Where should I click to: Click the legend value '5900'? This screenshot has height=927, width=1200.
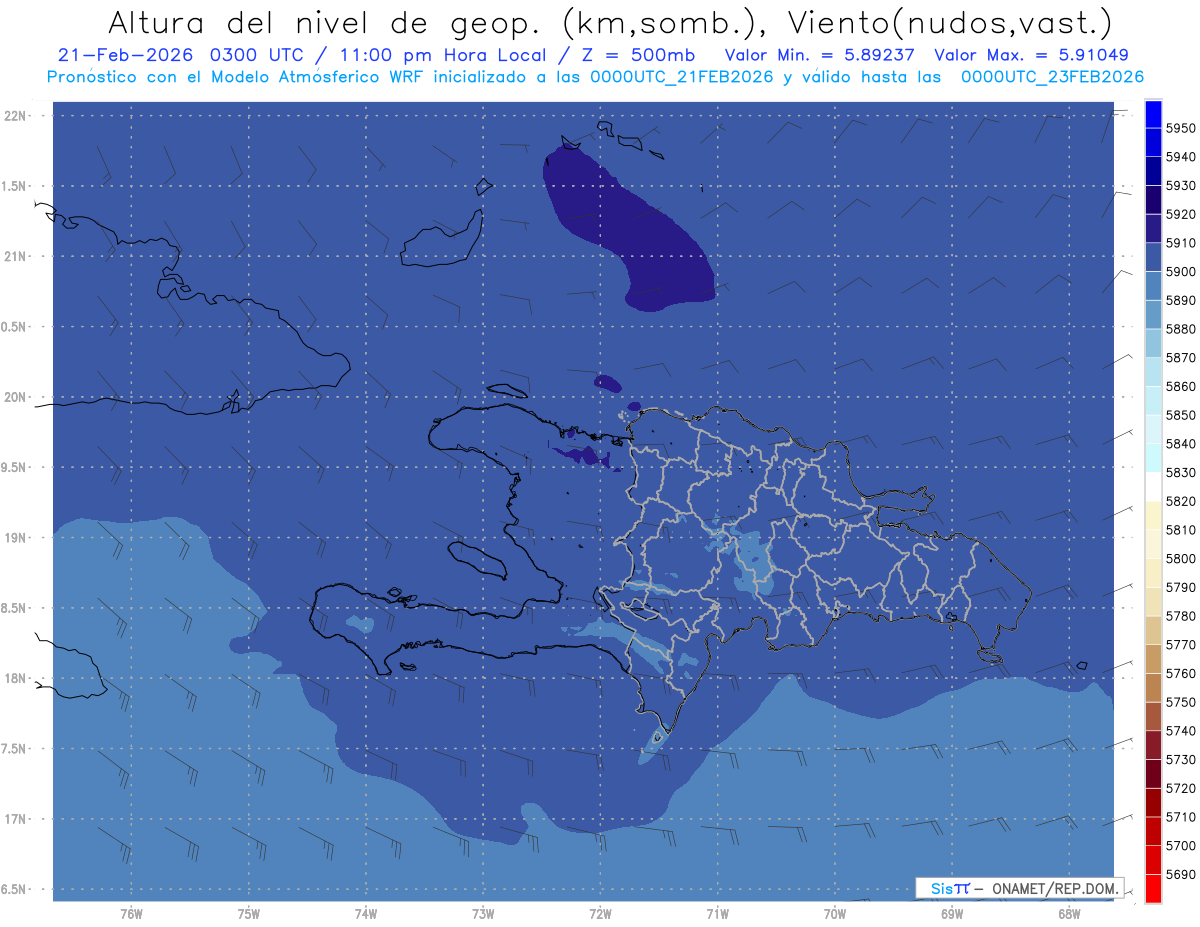[1180, 271]
